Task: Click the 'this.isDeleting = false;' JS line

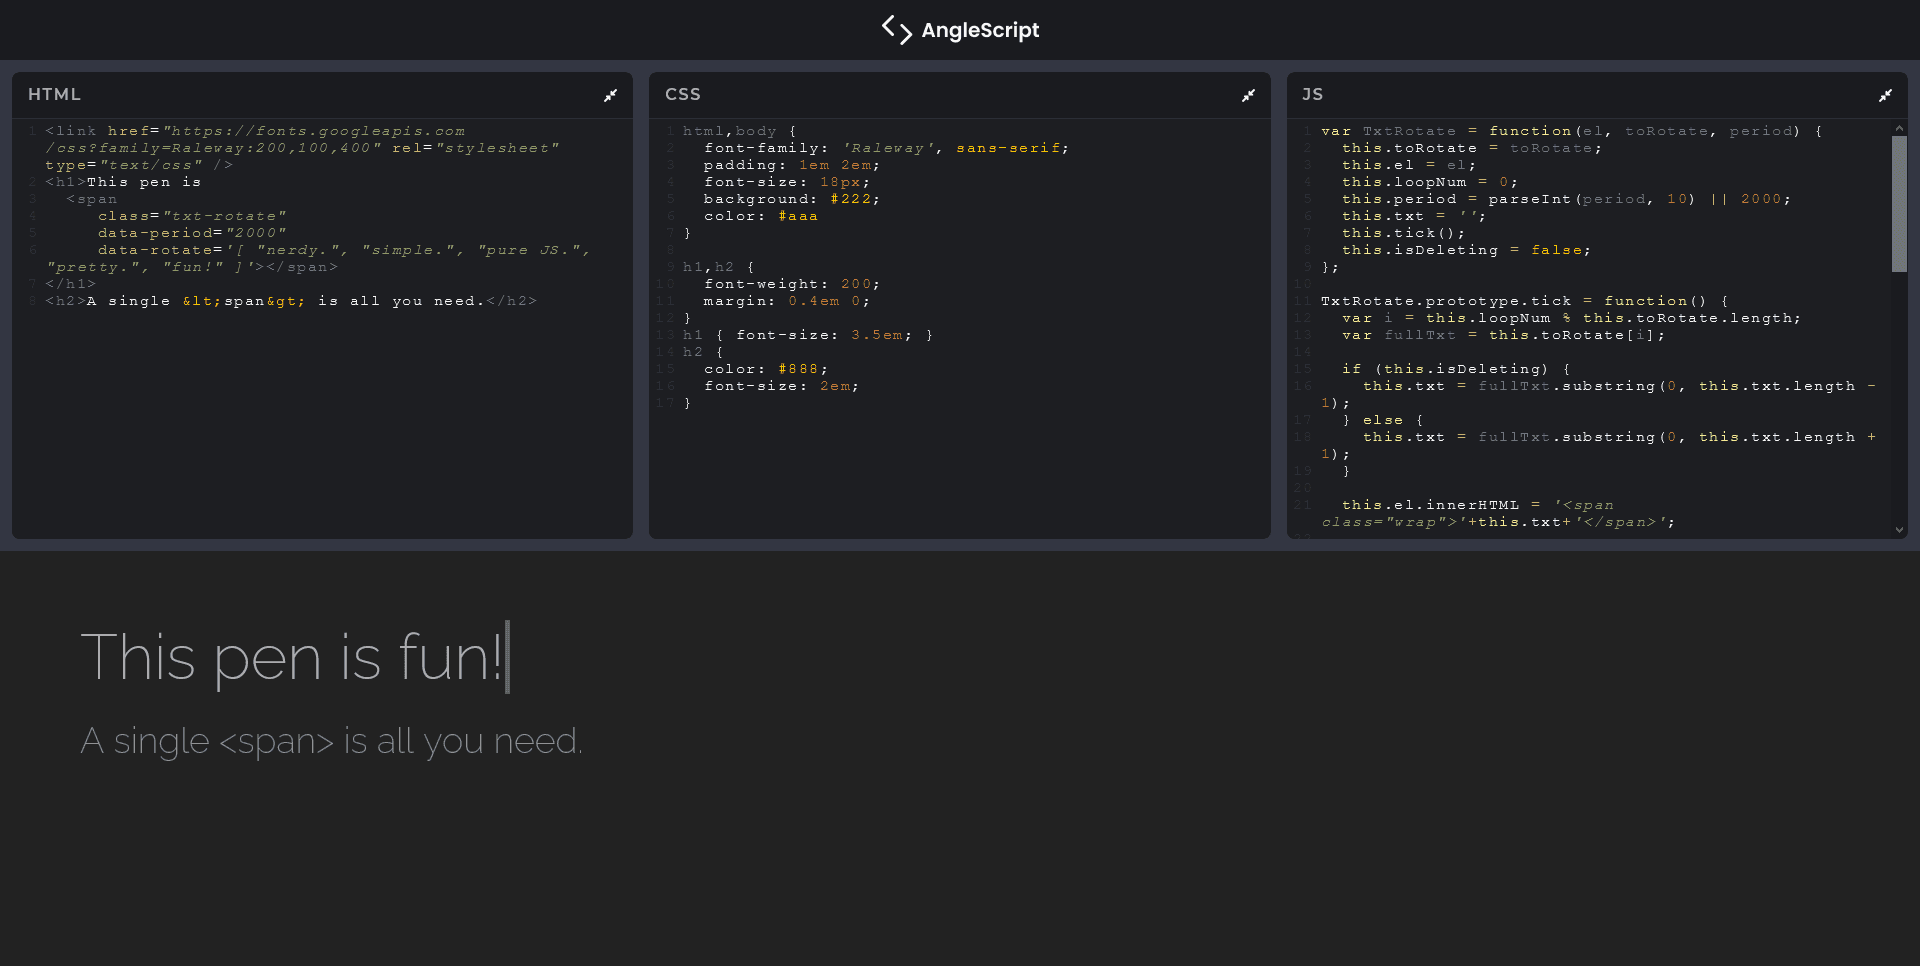Action: [1466, 250]
